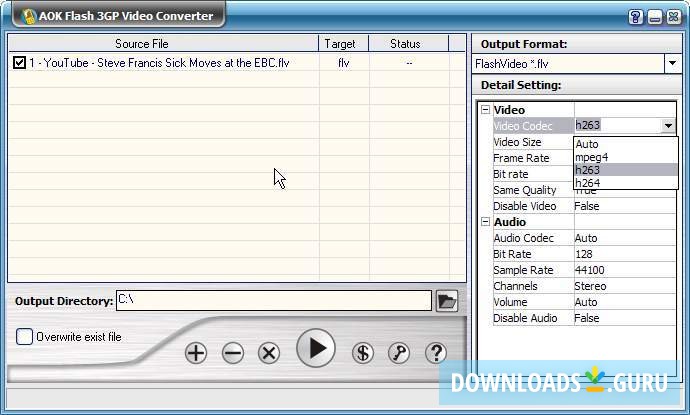Click the key register button
Screen dimensions: 690x415
point(399,353)
